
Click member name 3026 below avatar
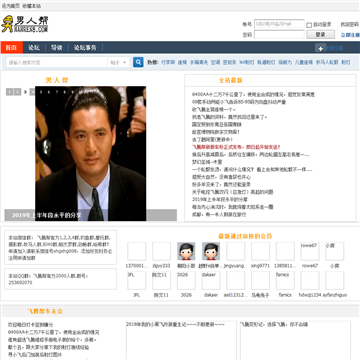pyautogui.click(x=186, y=295)
